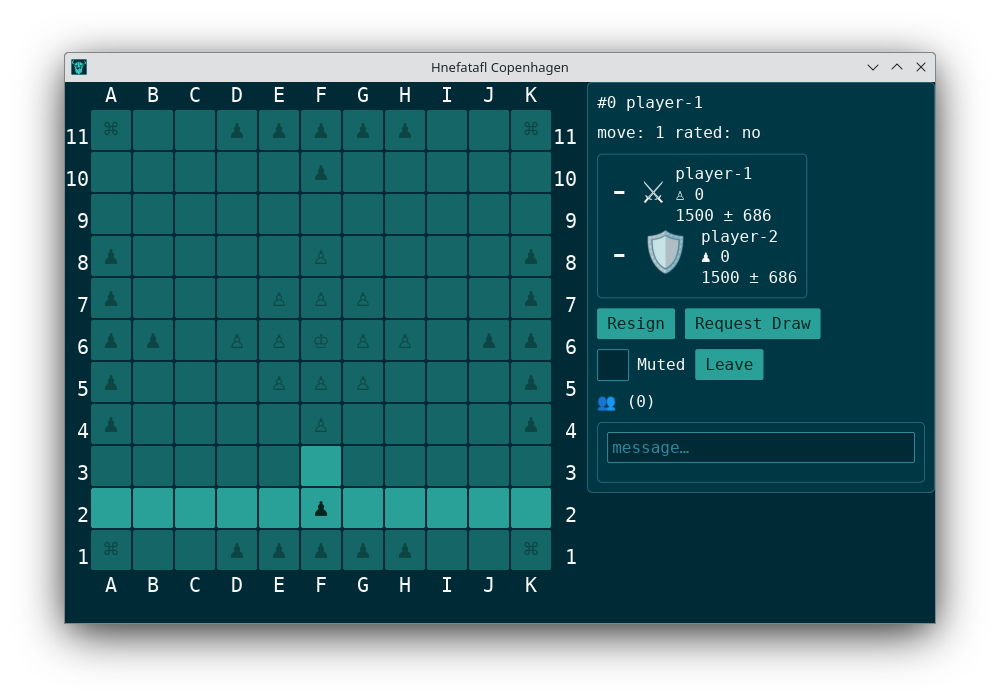
Task: Select the defender pawn on D6
Action: [x=237, y=342]
